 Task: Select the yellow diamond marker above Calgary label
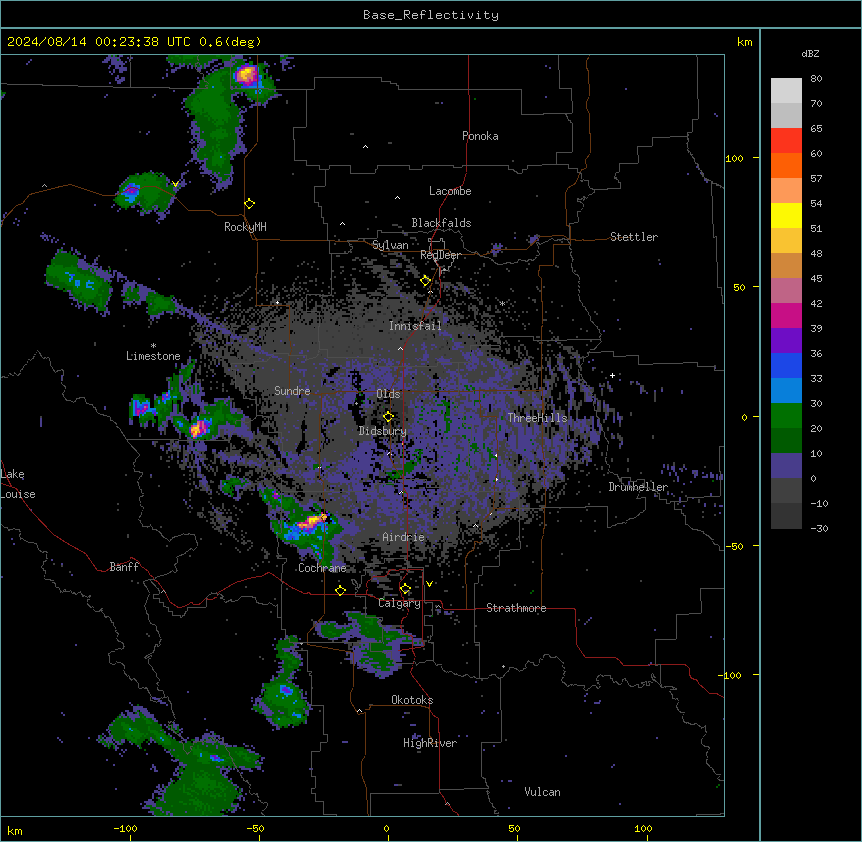click(x=405, y=589)
